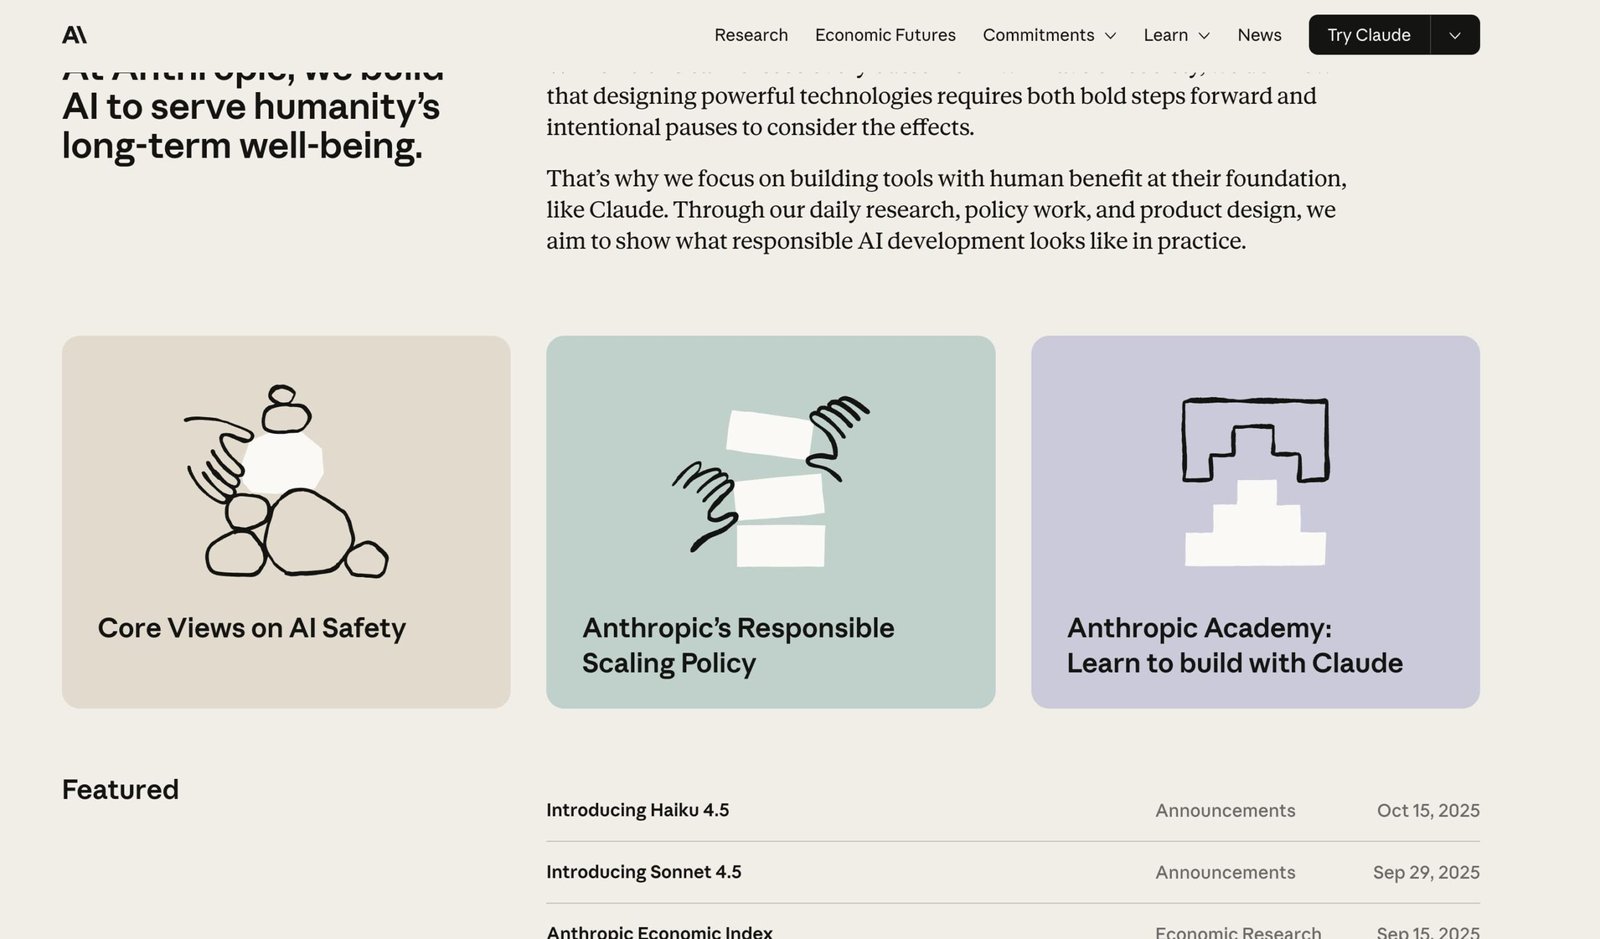Open Anthropic's Responsible Scaling Policy title

pyautogui.click(x=738, y=645)
